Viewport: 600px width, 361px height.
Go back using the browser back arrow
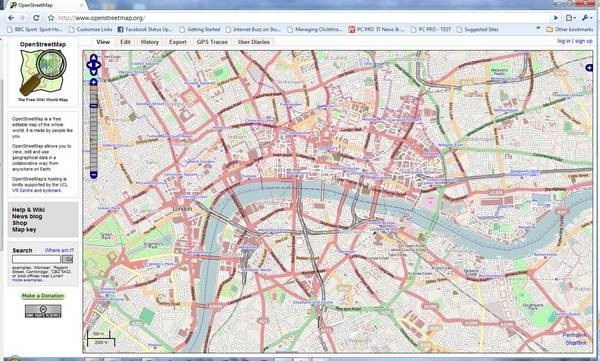pos(11,18)
